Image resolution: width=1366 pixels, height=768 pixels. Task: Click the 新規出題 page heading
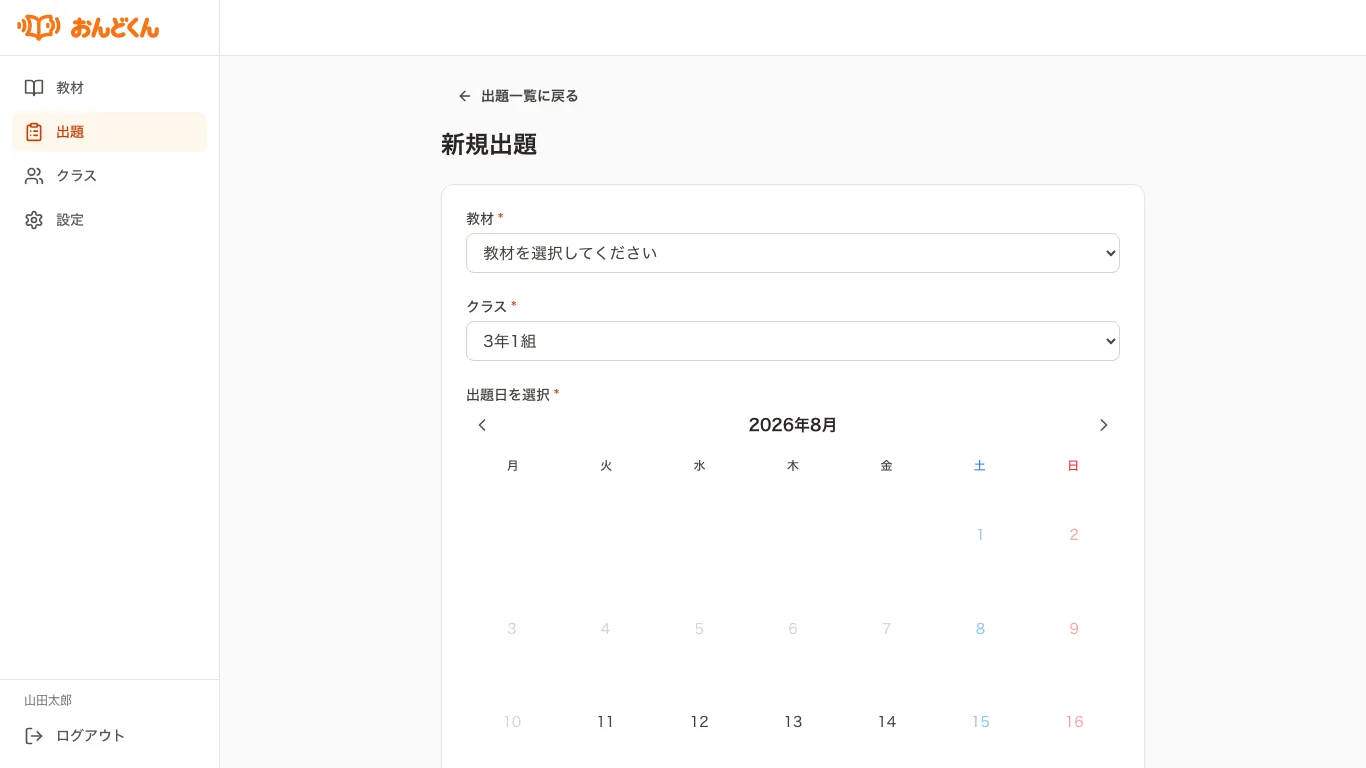point(489,145)
